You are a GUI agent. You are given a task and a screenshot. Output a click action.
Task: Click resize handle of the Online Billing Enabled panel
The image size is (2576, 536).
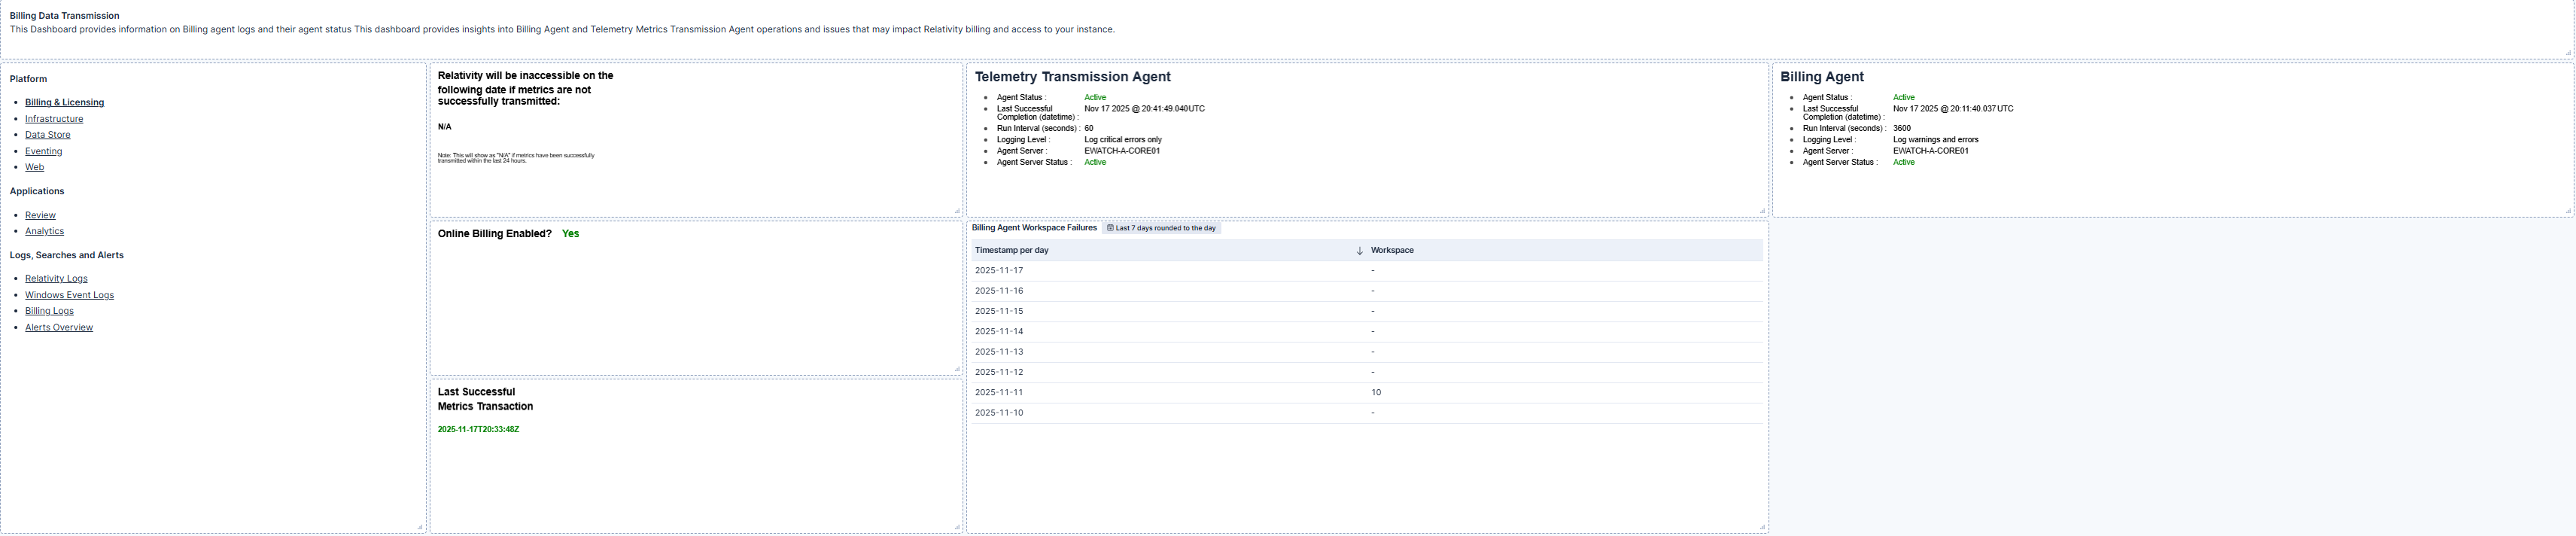click(957, 369)
